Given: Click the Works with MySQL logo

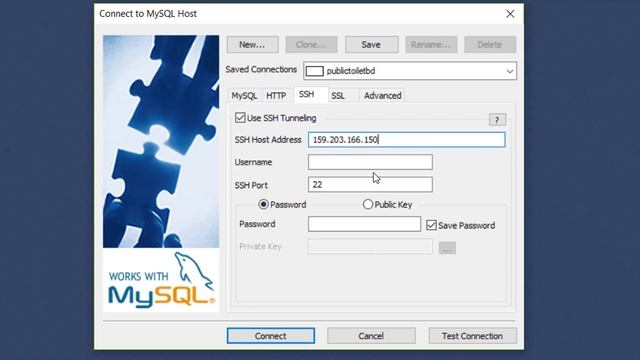Looking at the screenshot, I should coord(161,280).
